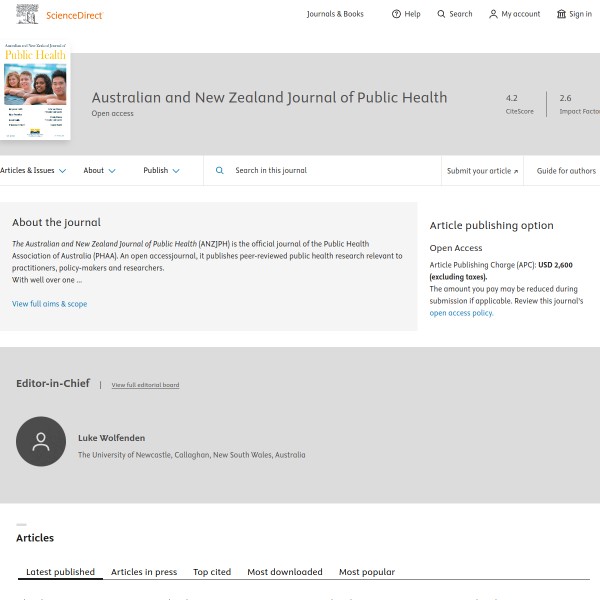
Task: Follow the open access policy link
Action: pos(461,313)
